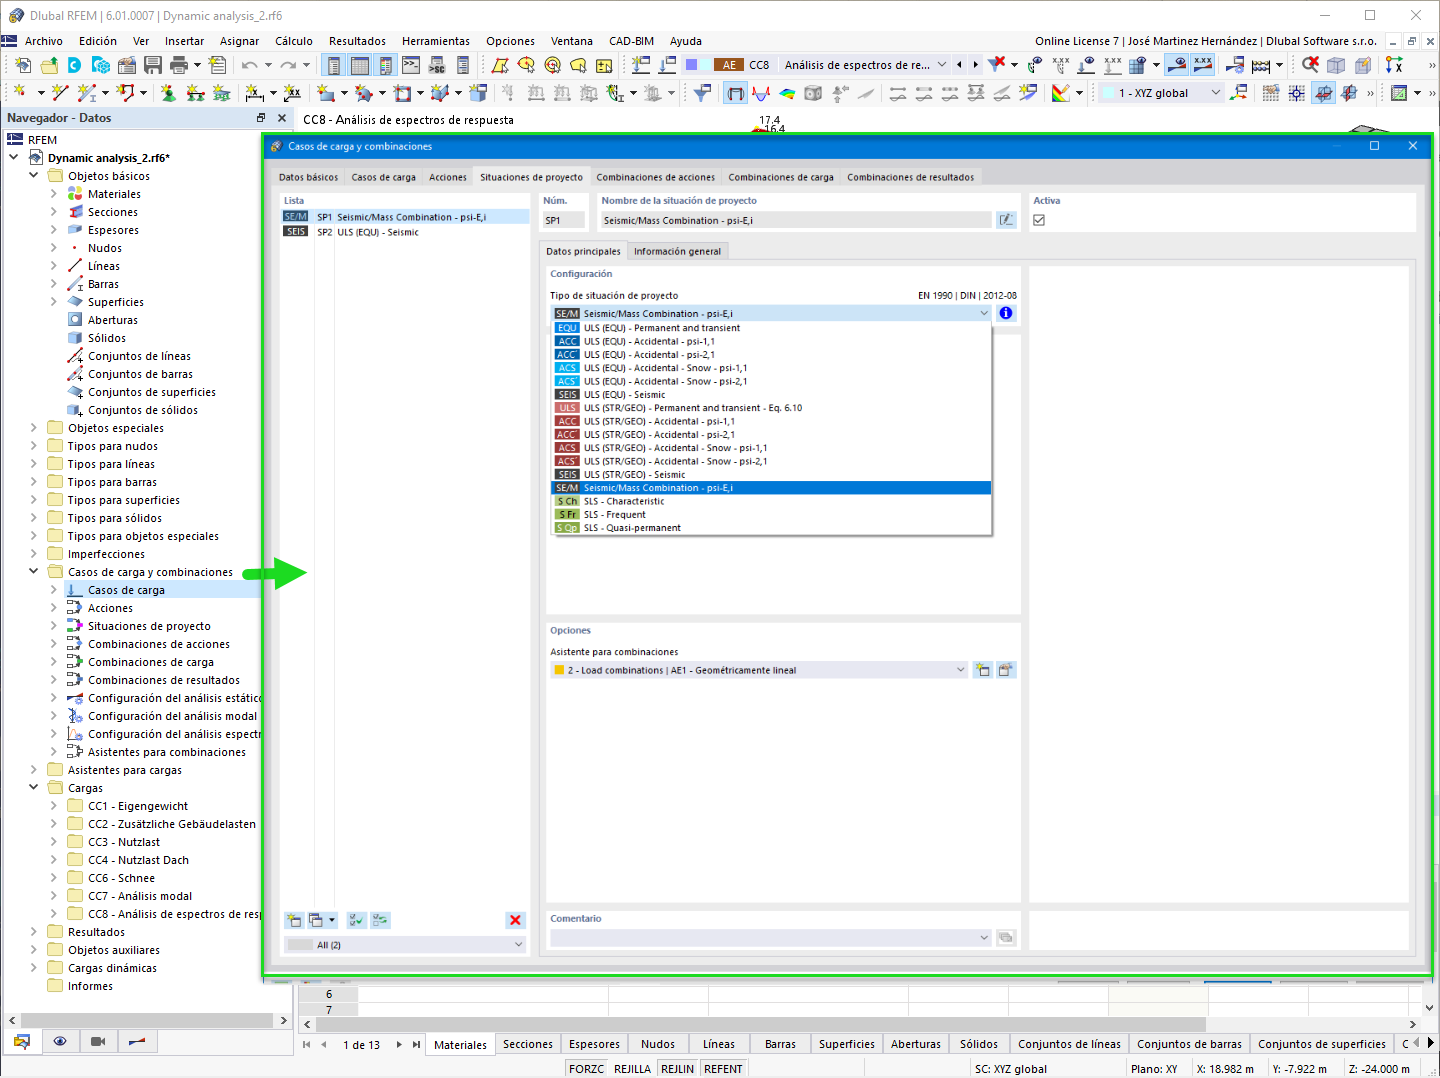Select Secciones in navigator tree
This screenshot has height=1078, width=1440.
(113, 212)
